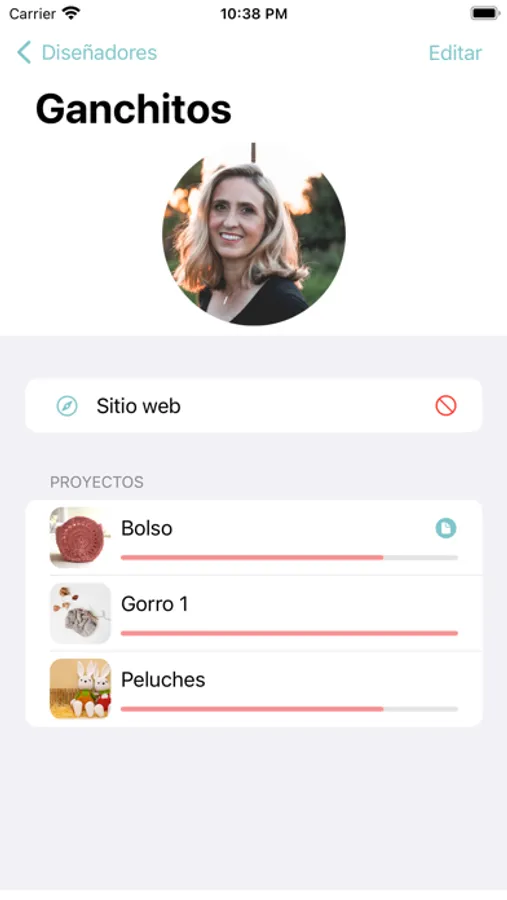Click the Bolso progress bar

(x=289, y=557)
